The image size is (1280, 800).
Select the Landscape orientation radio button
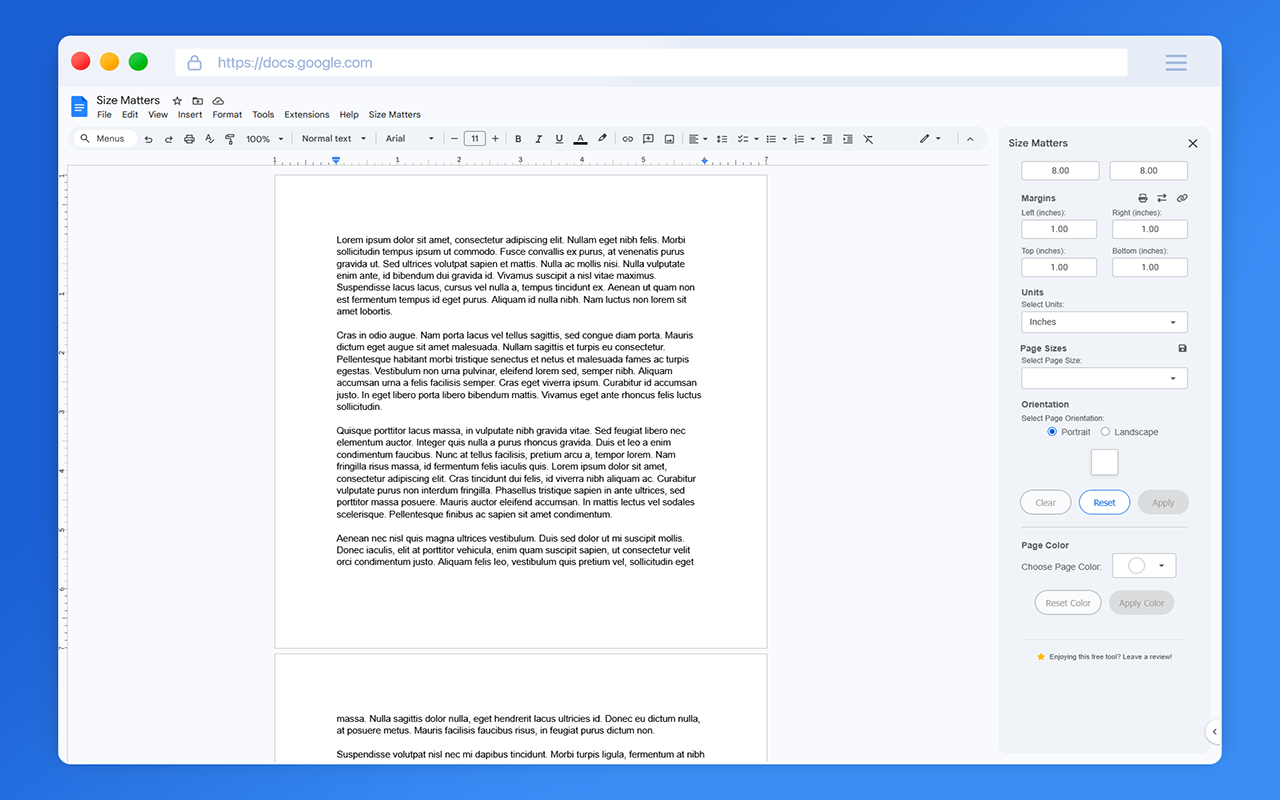point(1105,432)
